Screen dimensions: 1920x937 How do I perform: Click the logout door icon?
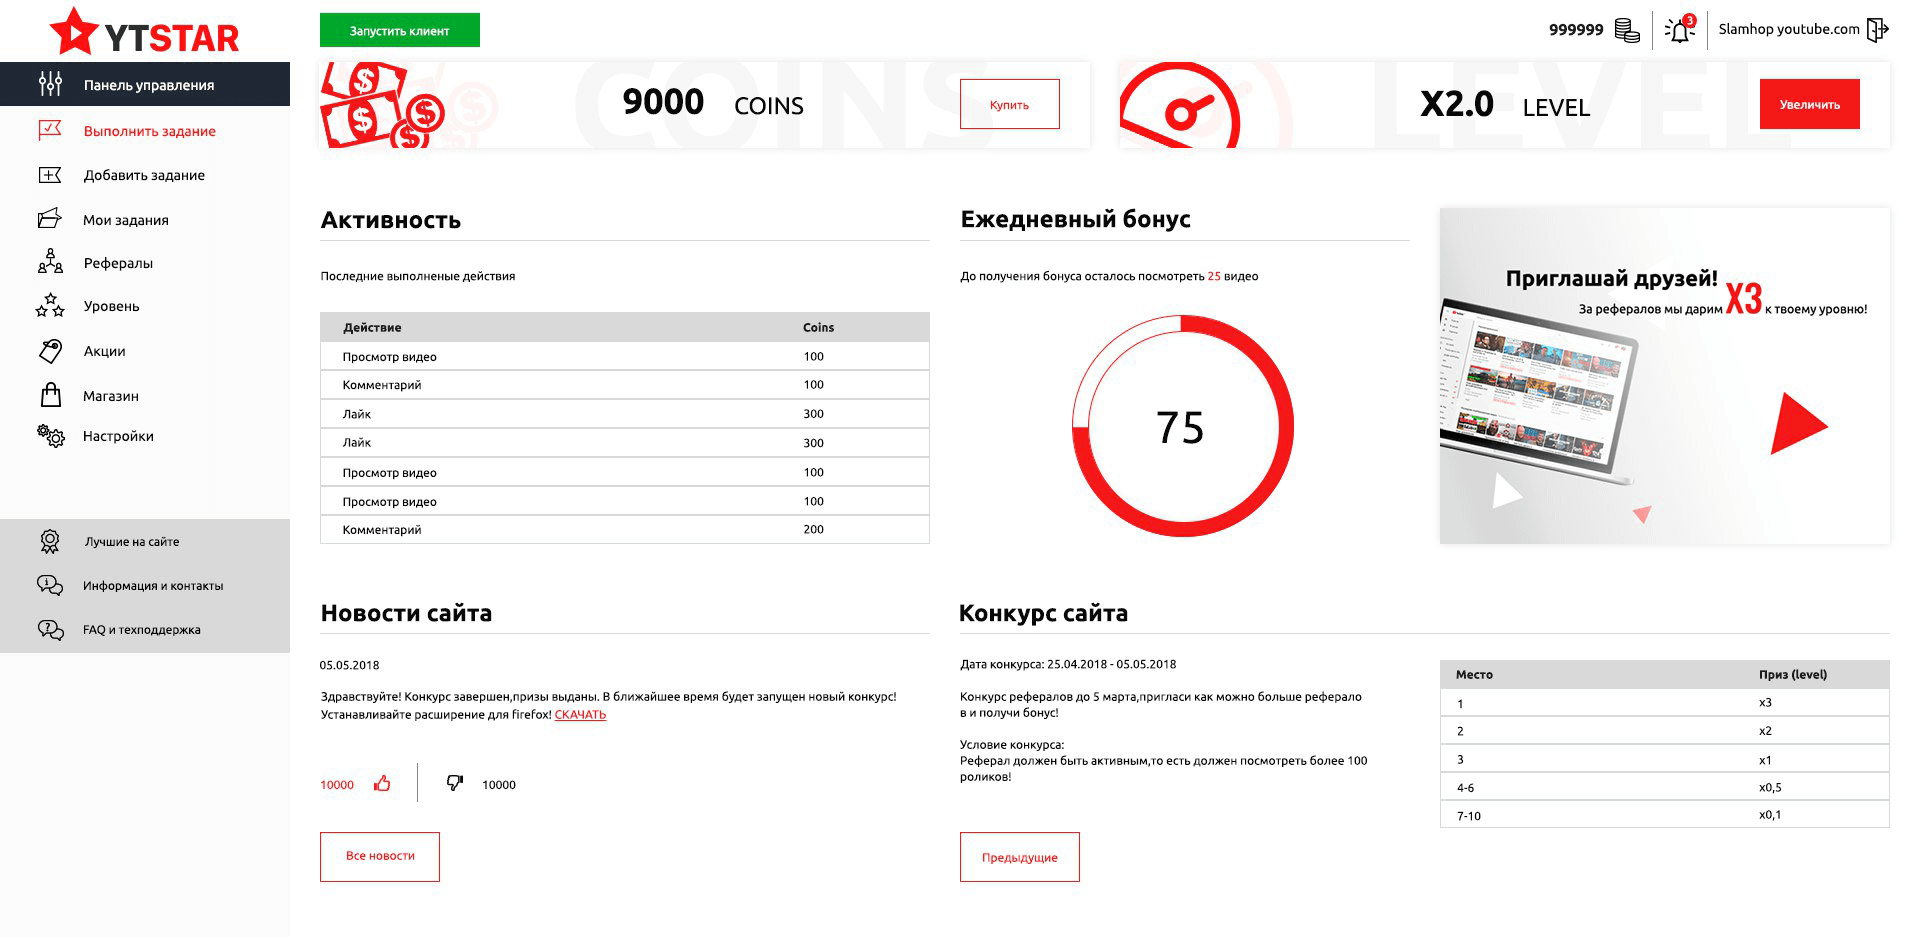[x=1878, y=29]
